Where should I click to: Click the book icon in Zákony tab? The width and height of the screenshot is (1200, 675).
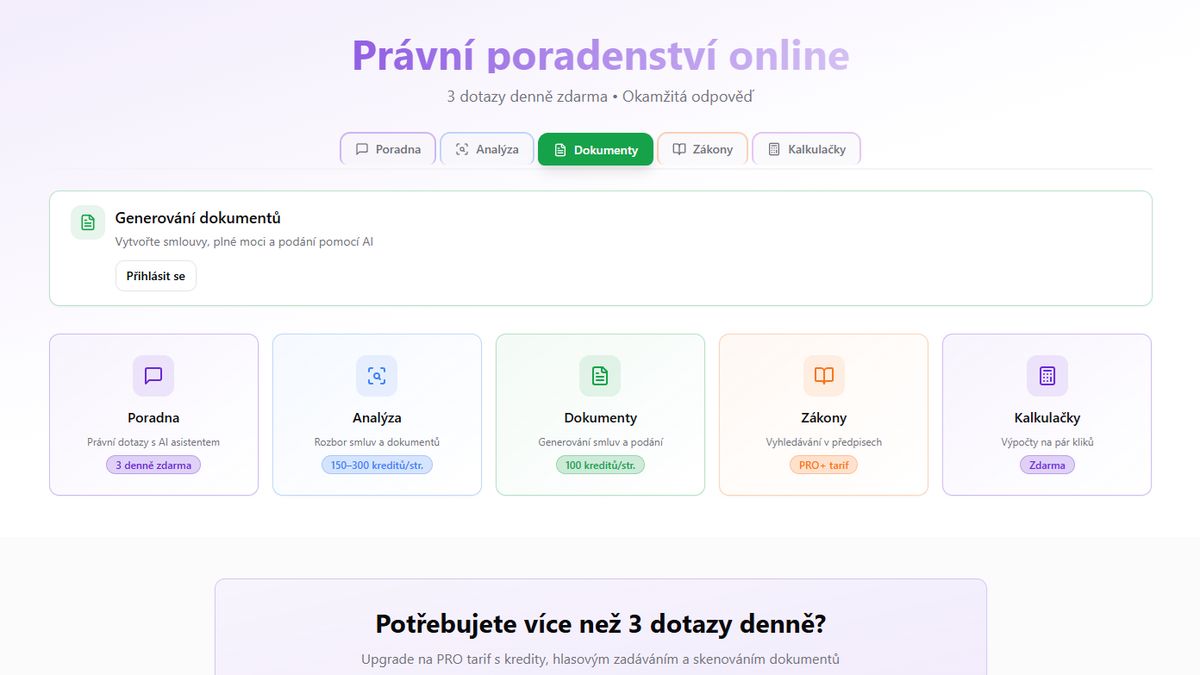coord(679,150)
